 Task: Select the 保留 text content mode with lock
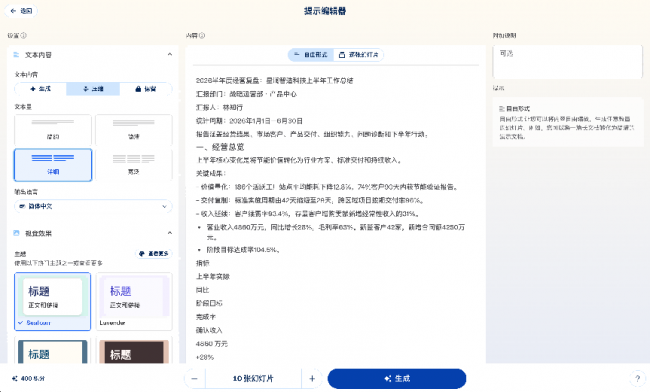coord(146,89)
